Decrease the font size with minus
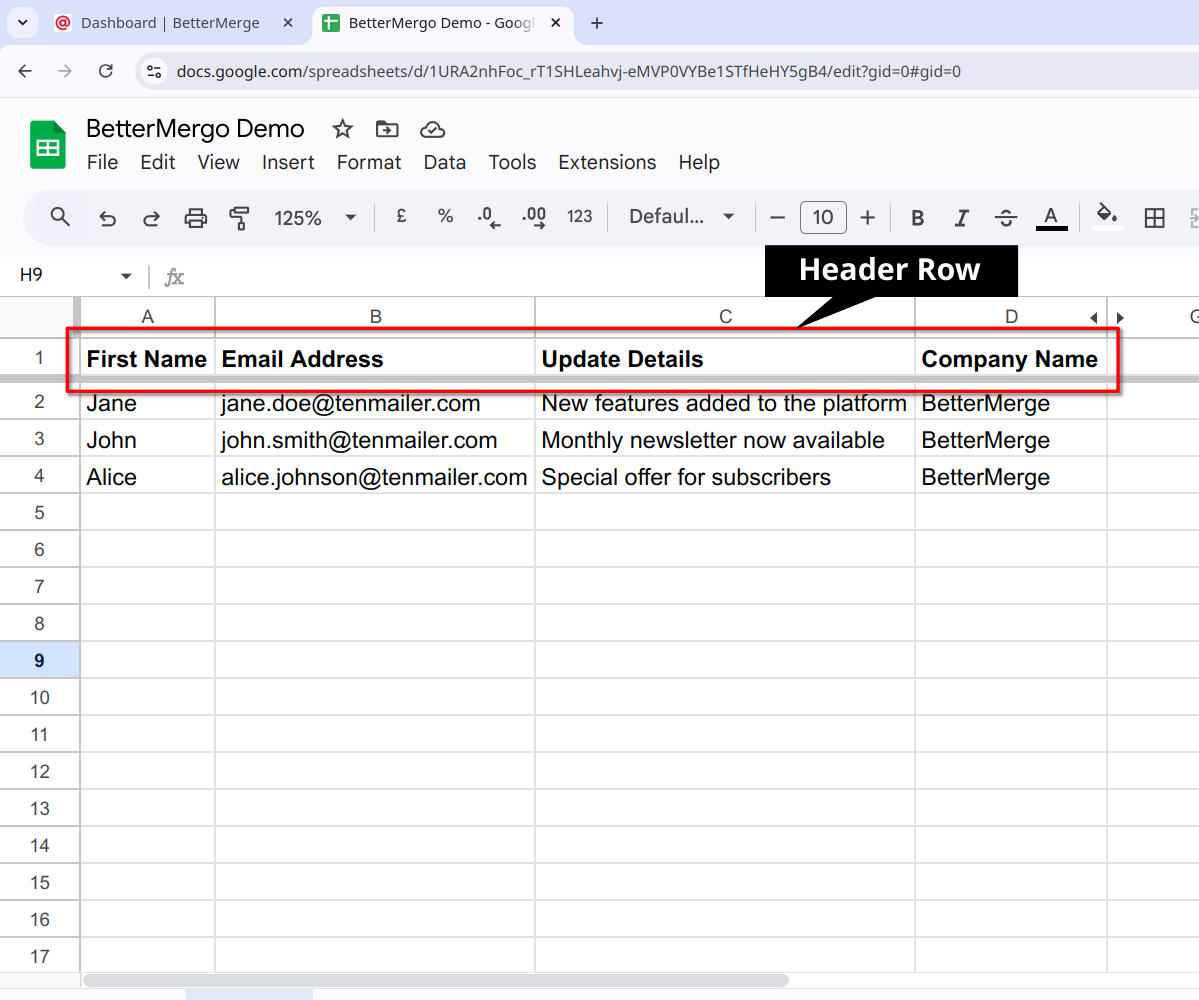Viewport: 1199px width, 1000px height. tap(777, 218)
